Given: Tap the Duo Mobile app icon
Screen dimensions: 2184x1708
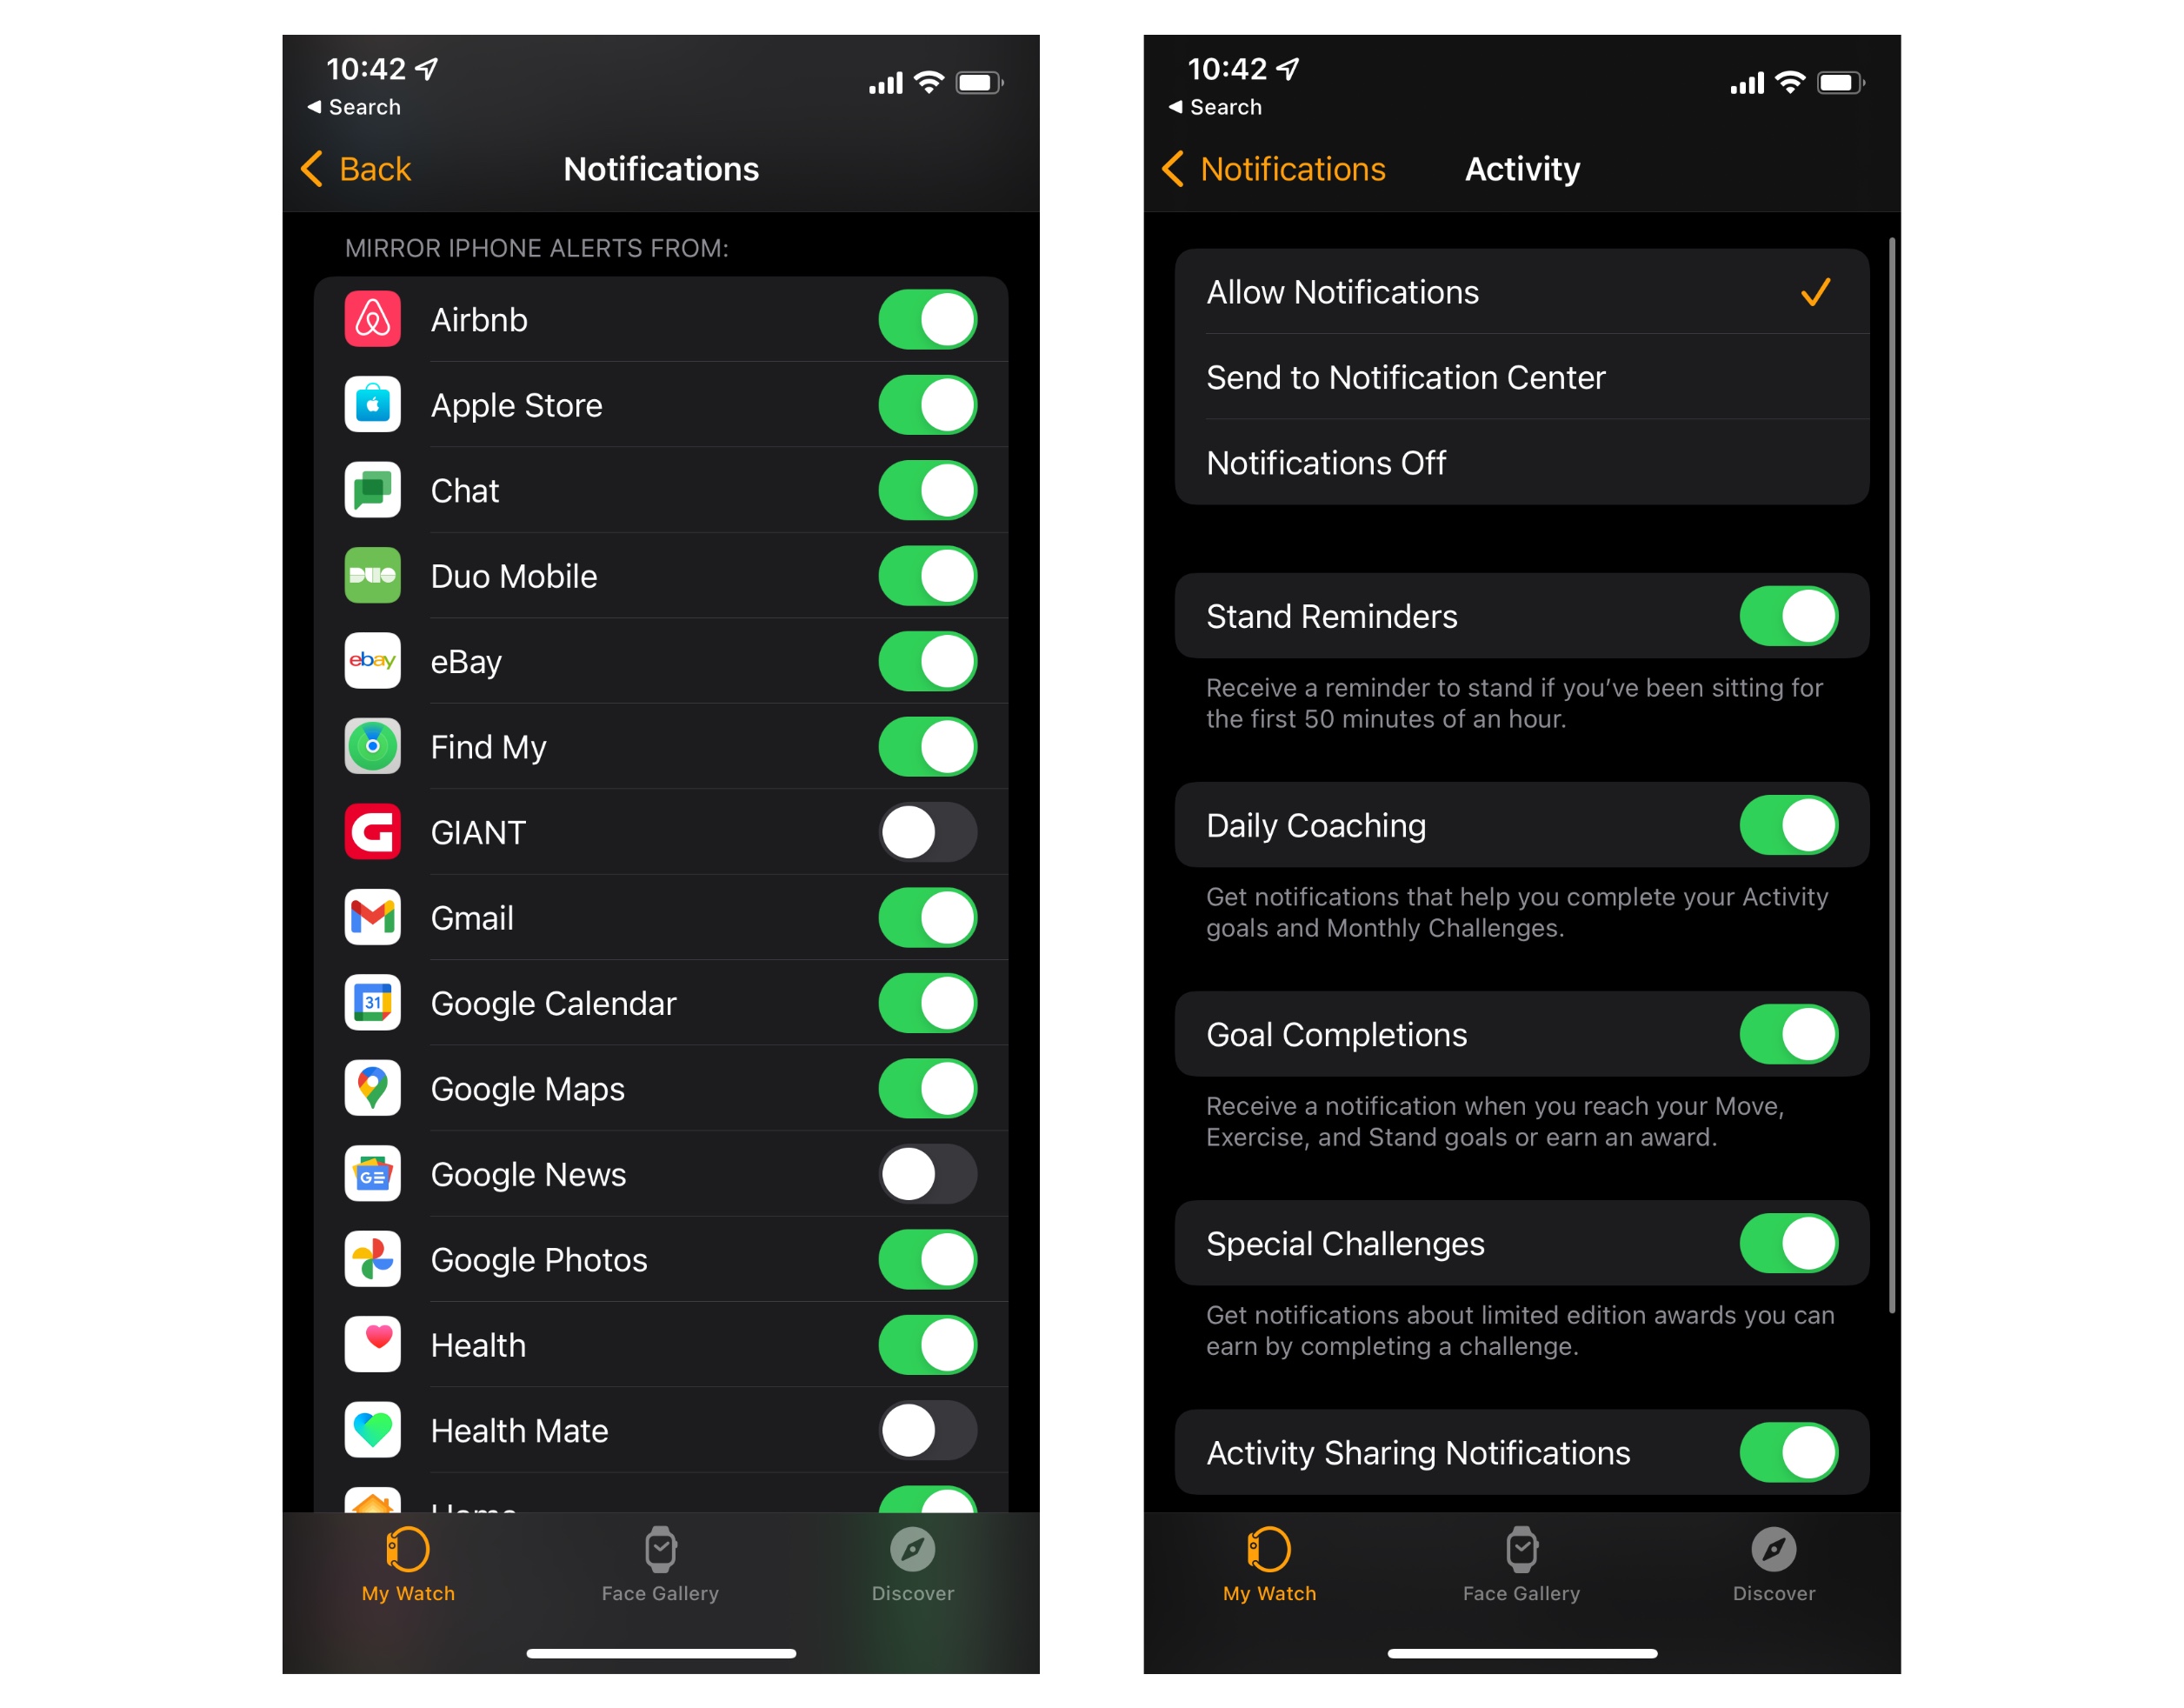Looking at the screenshot, I should (372, 575).
